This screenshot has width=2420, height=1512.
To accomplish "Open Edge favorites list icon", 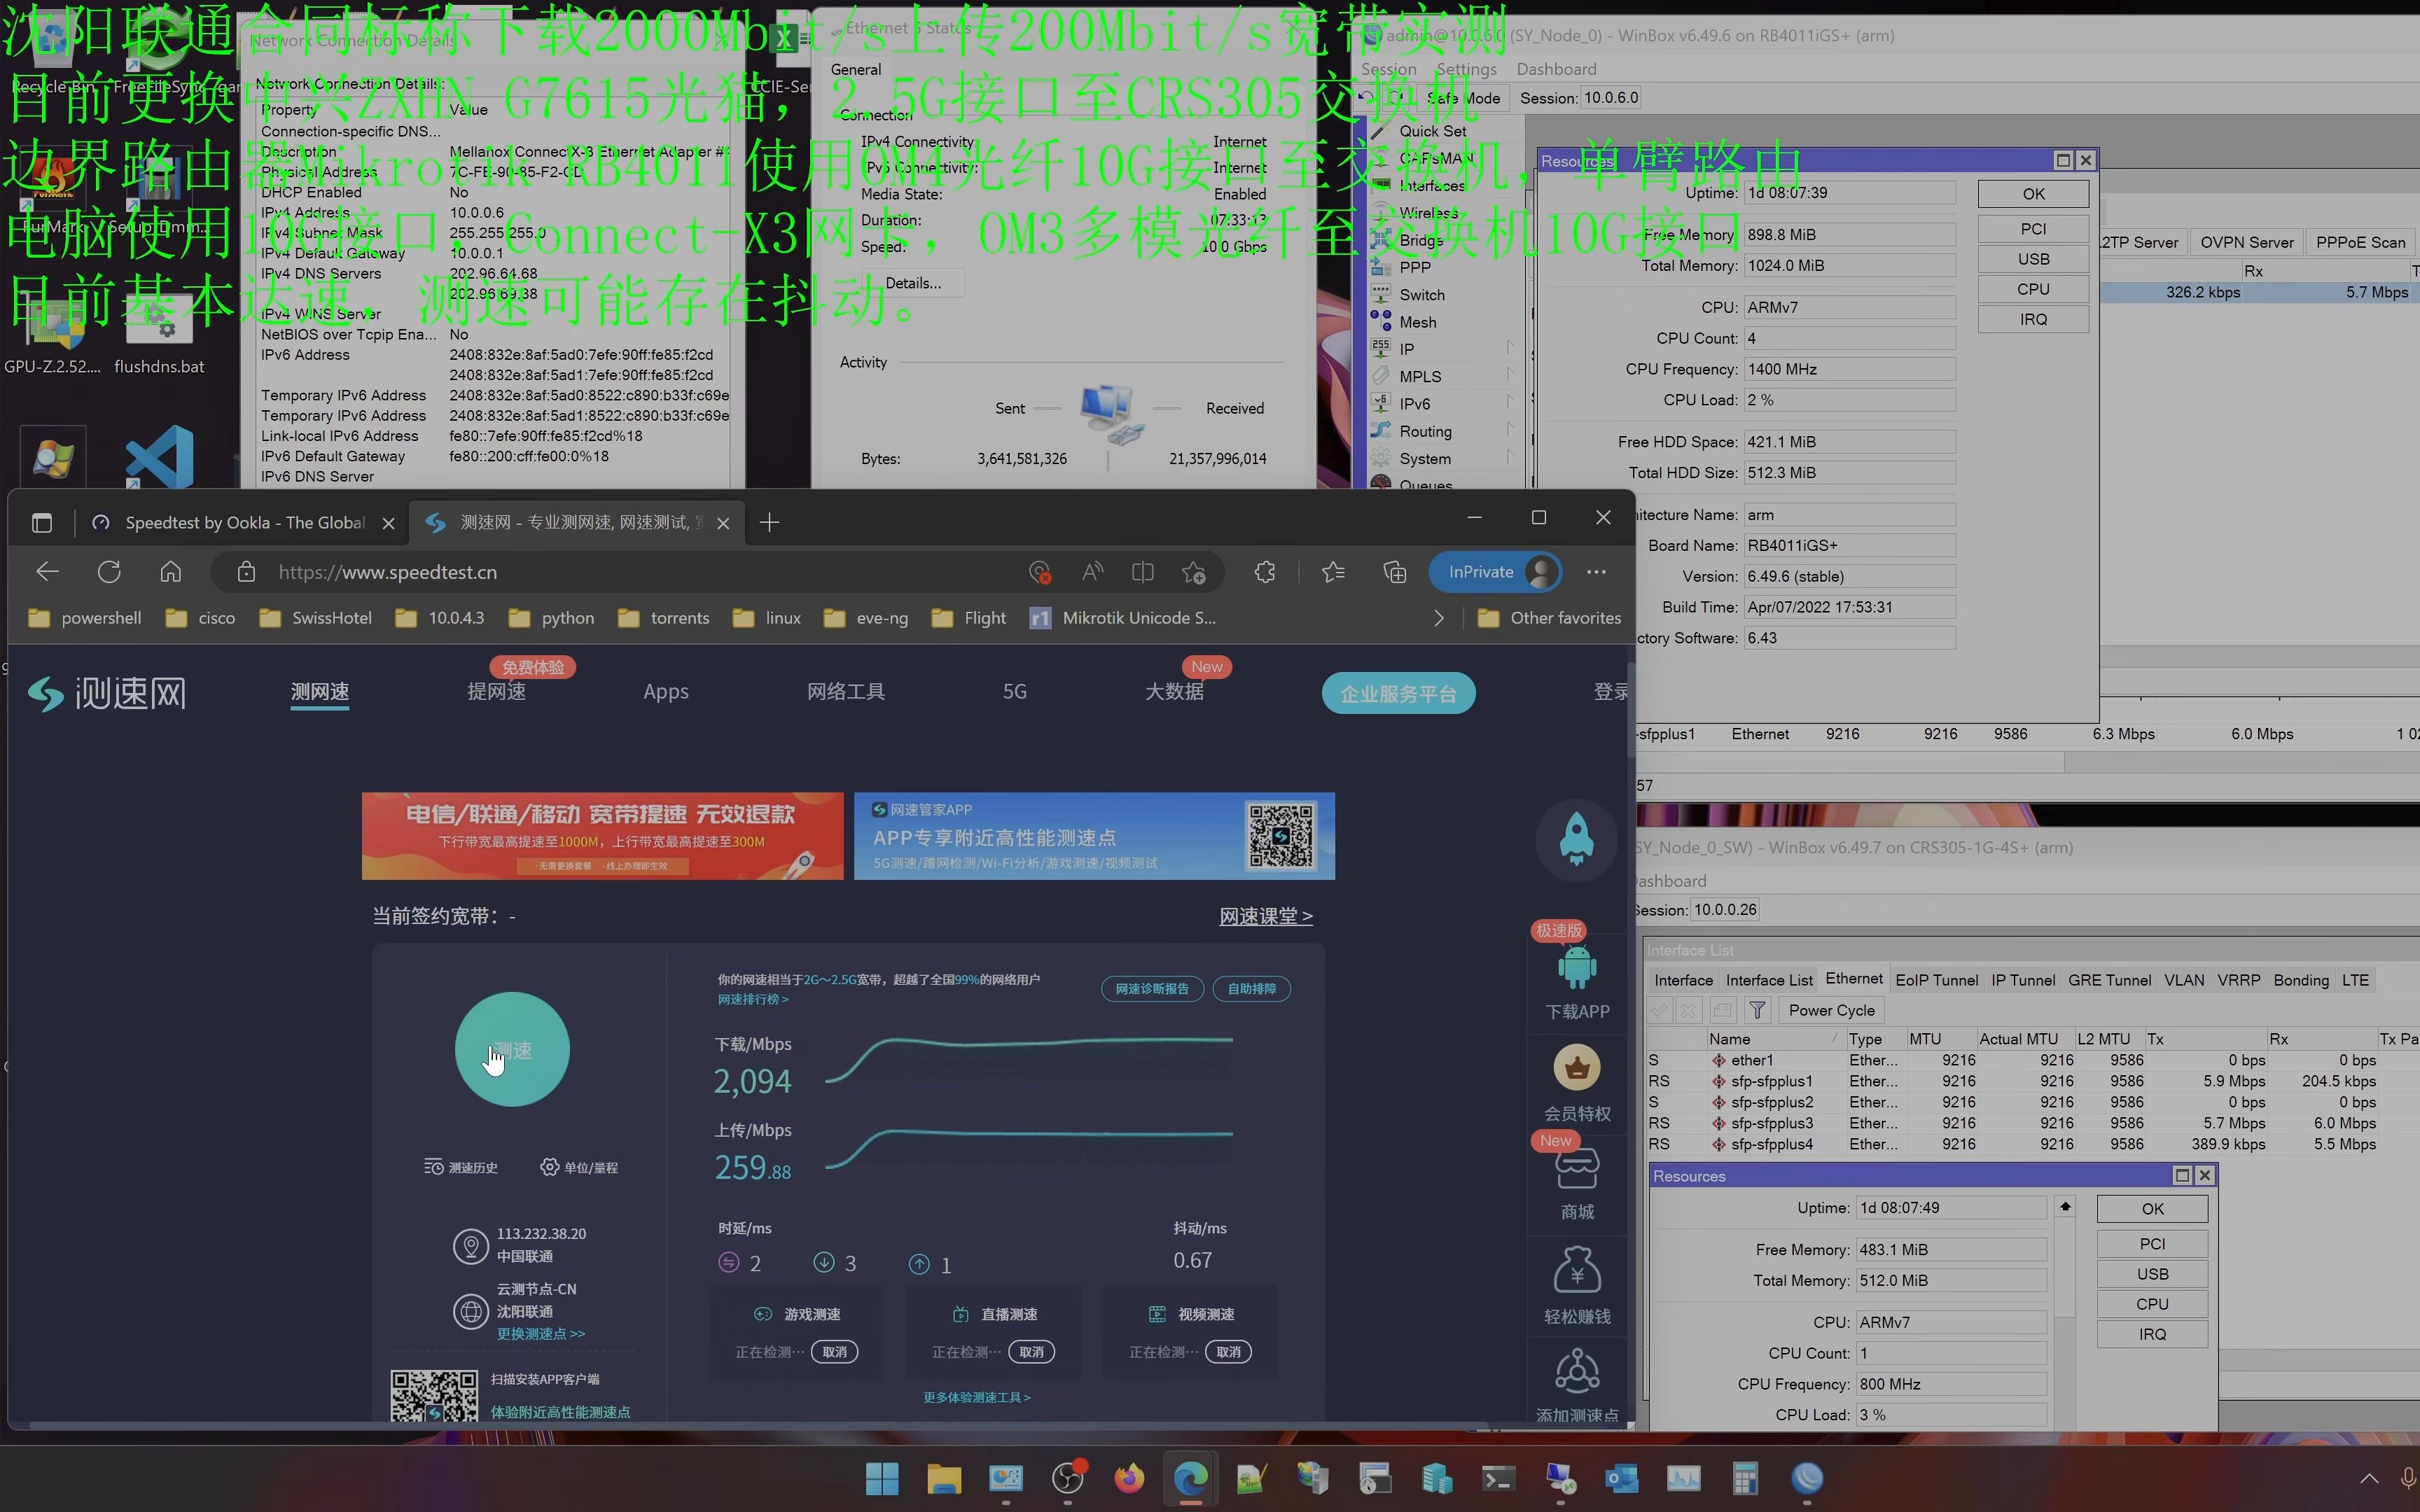I will point(1333,572).
